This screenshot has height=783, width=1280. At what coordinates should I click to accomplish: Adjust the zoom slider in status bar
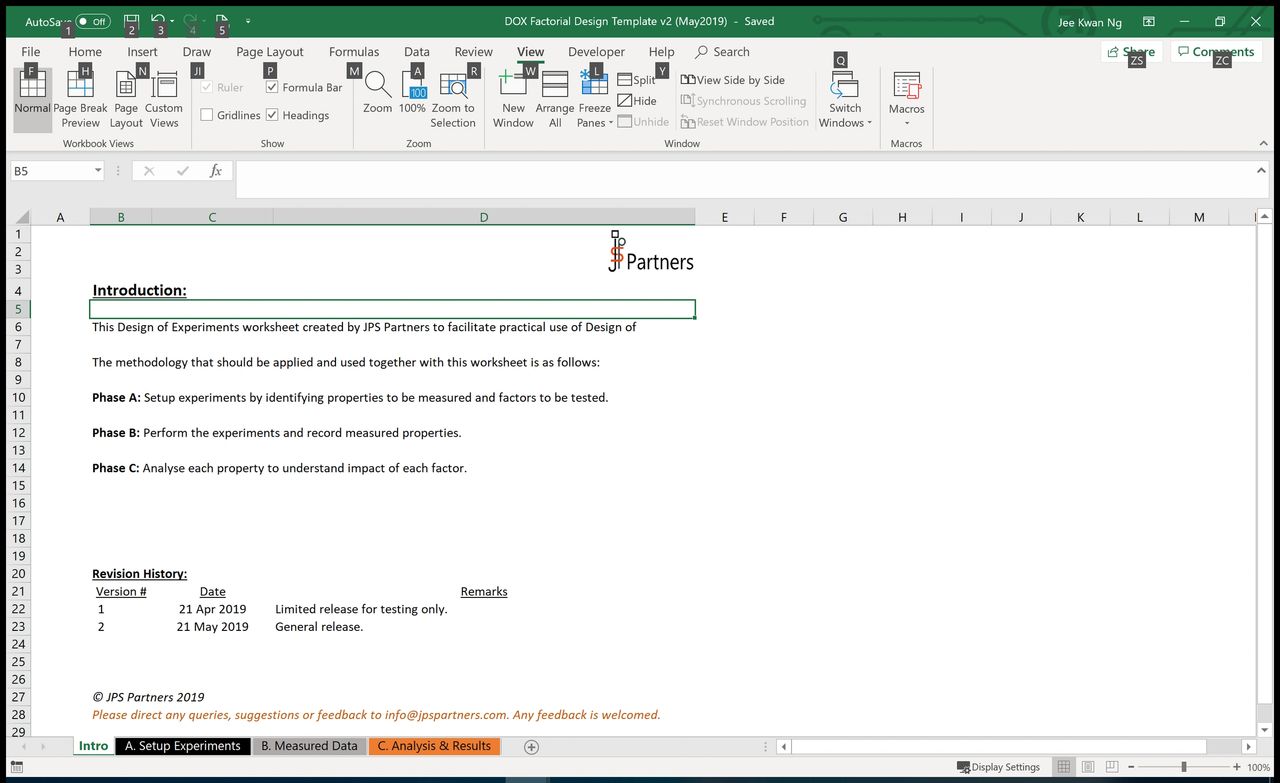pos(1184,767)
